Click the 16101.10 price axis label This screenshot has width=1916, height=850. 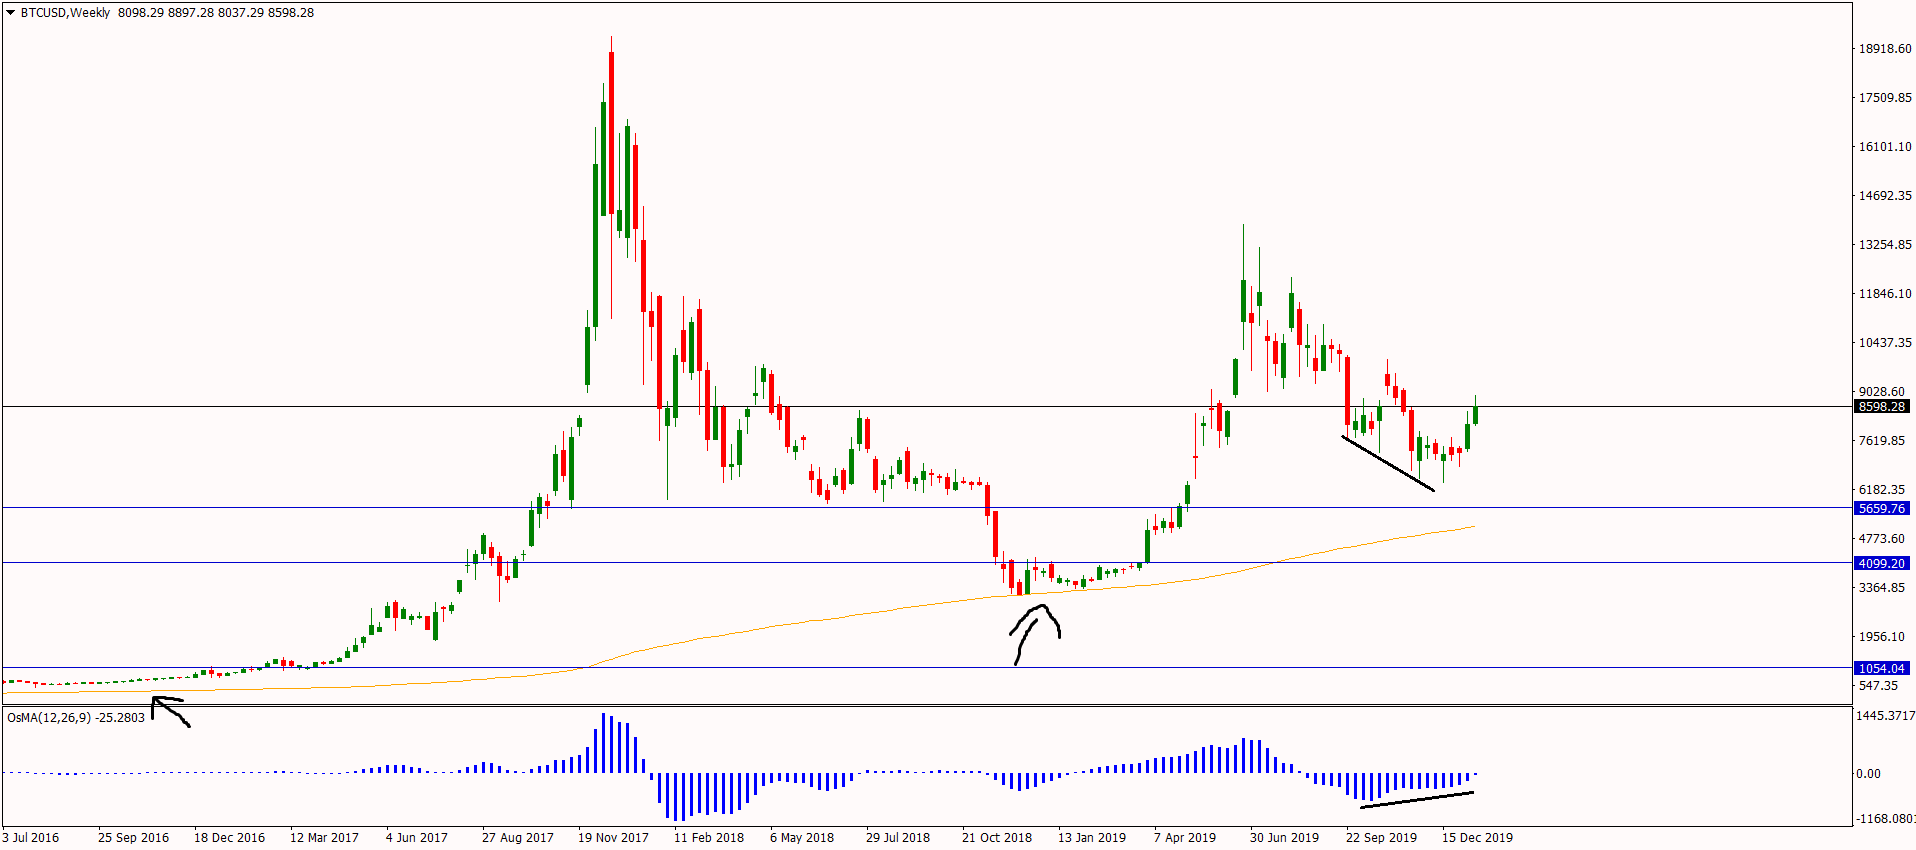pyautogui.click(x=1885, y=146)
